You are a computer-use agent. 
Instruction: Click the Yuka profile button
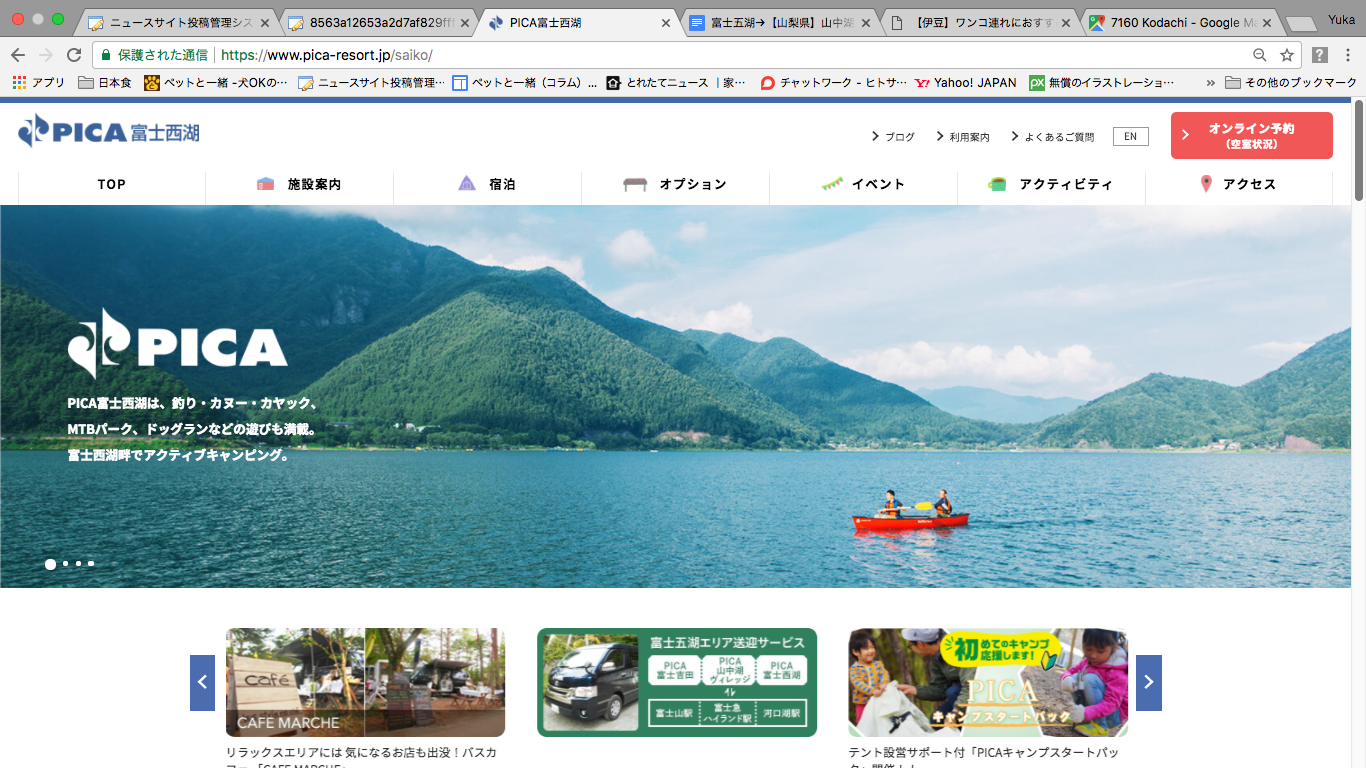[x=1340, y=19]
